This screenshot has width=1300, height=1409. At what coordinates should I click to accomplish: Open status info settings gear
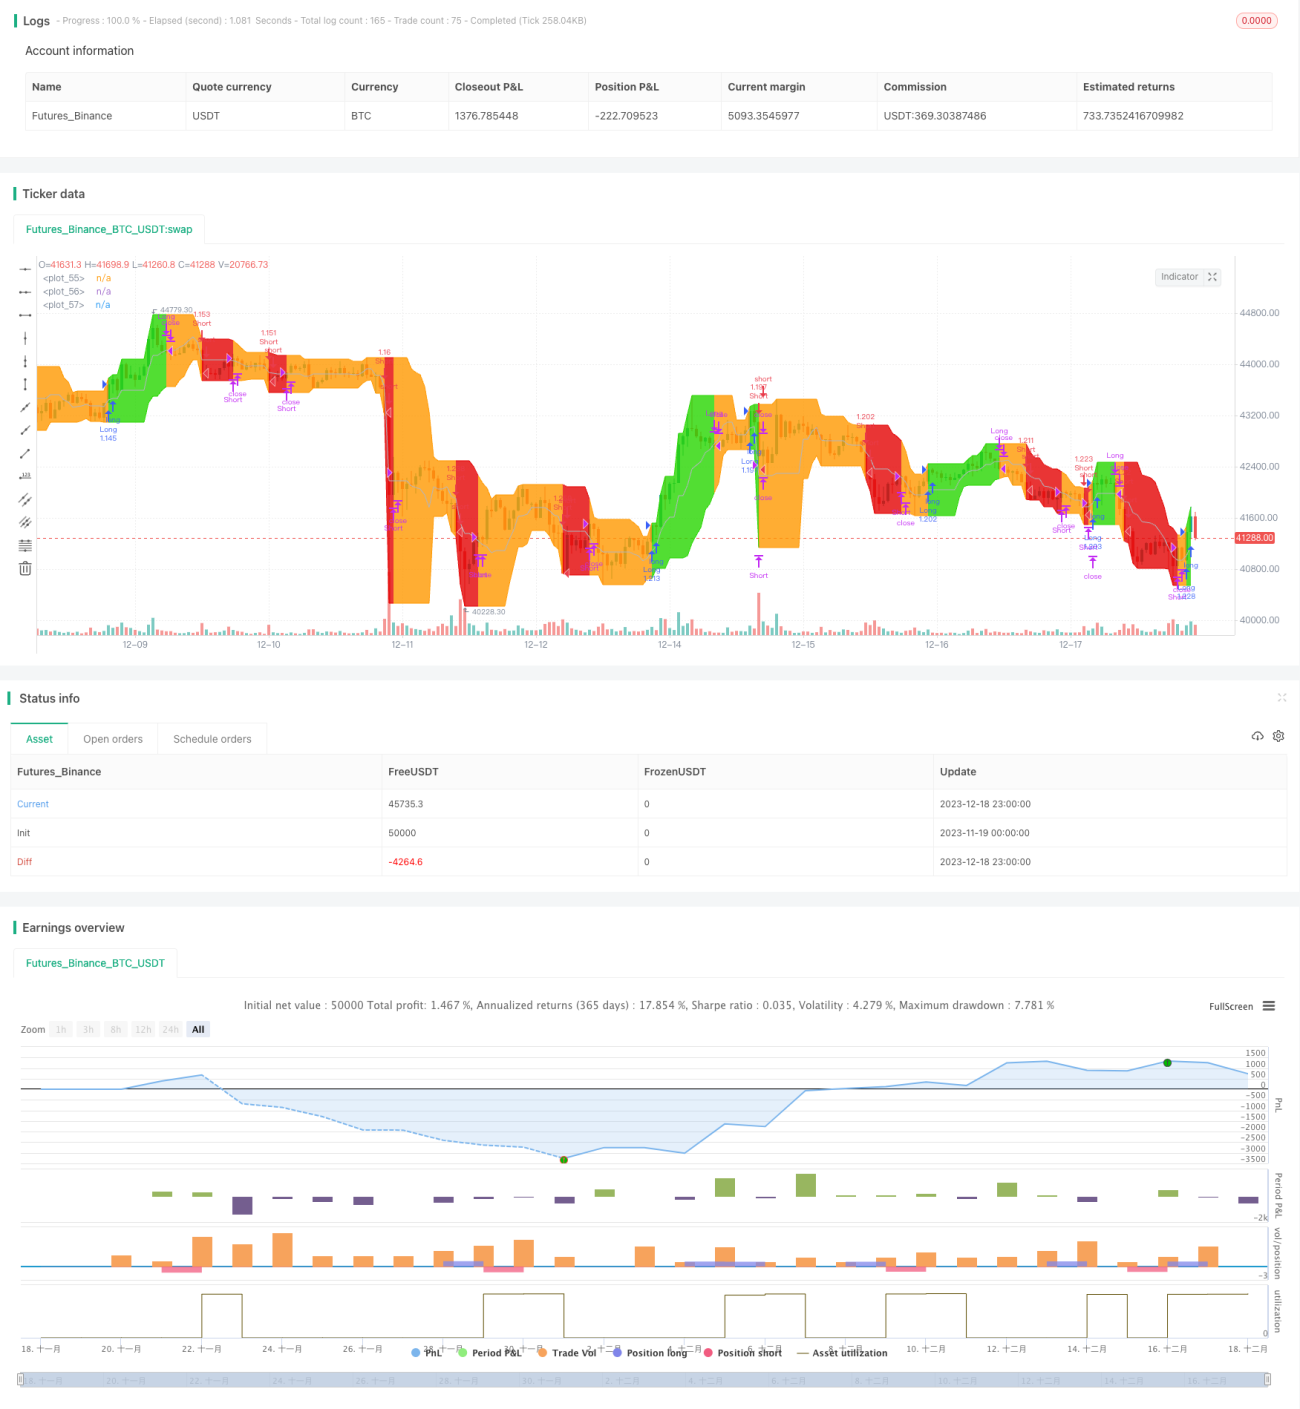[1278, 736]
